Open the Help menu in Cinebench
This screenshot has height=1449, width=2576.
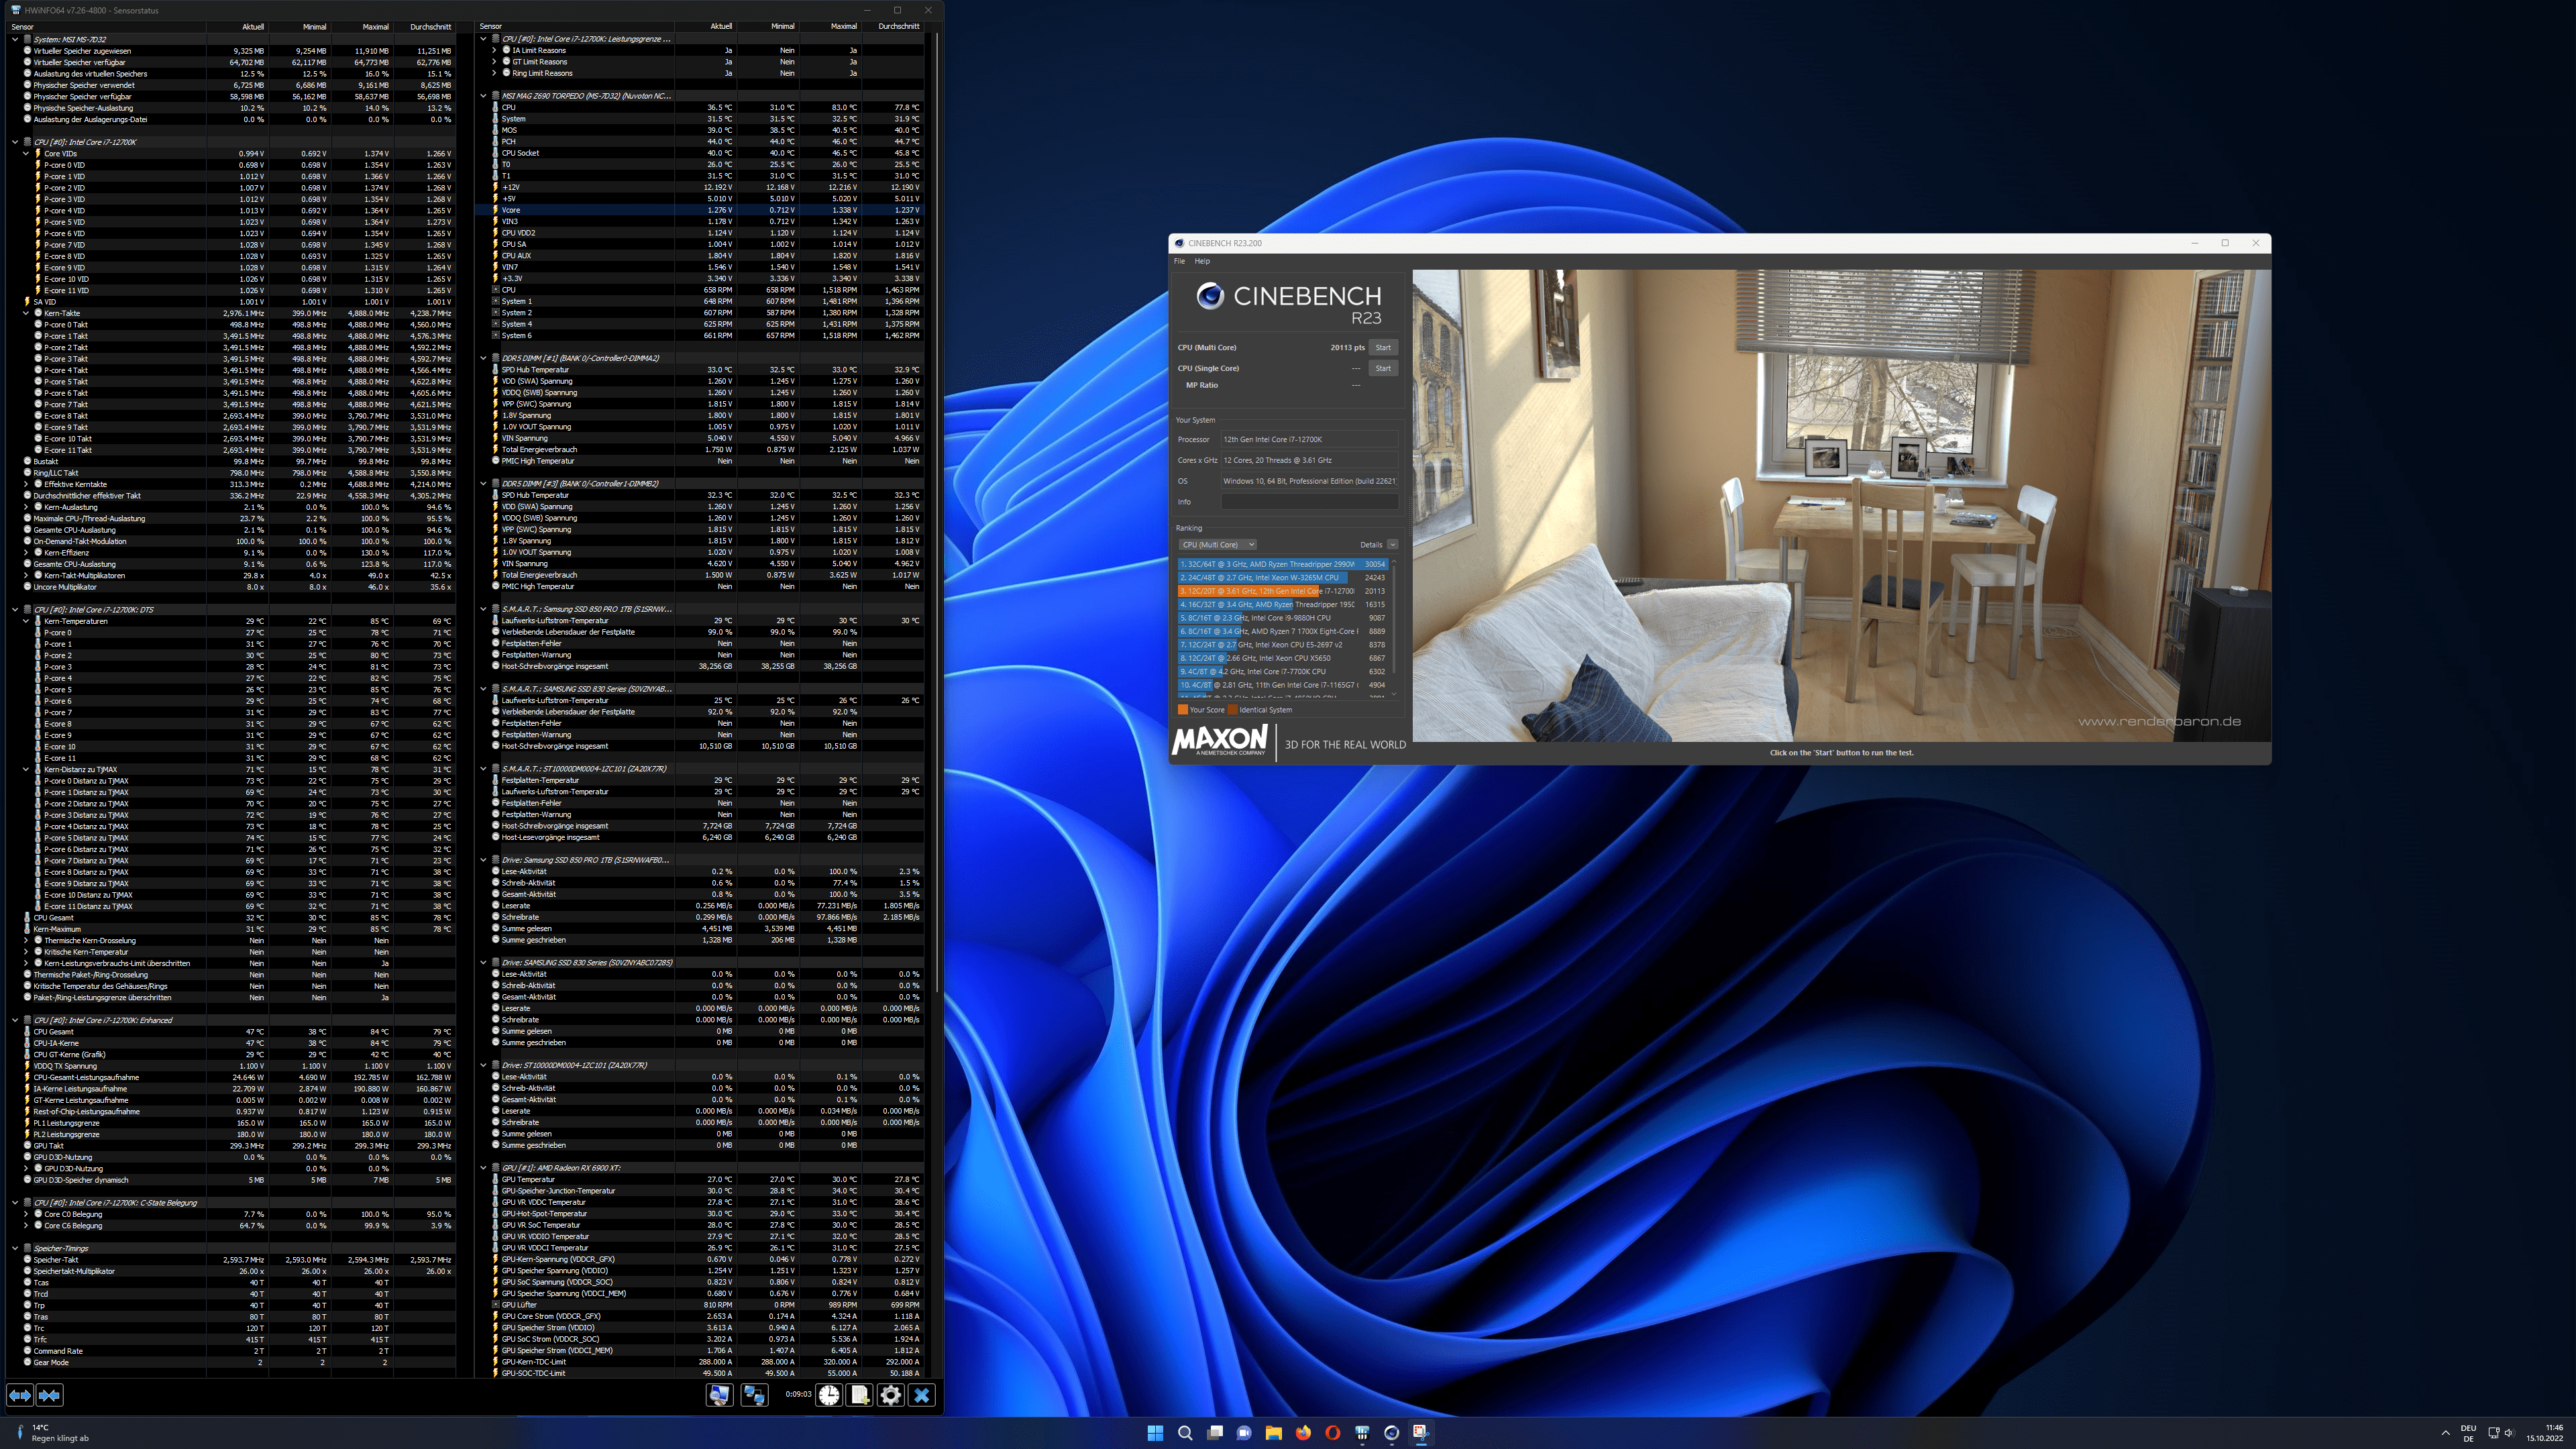1202,261
